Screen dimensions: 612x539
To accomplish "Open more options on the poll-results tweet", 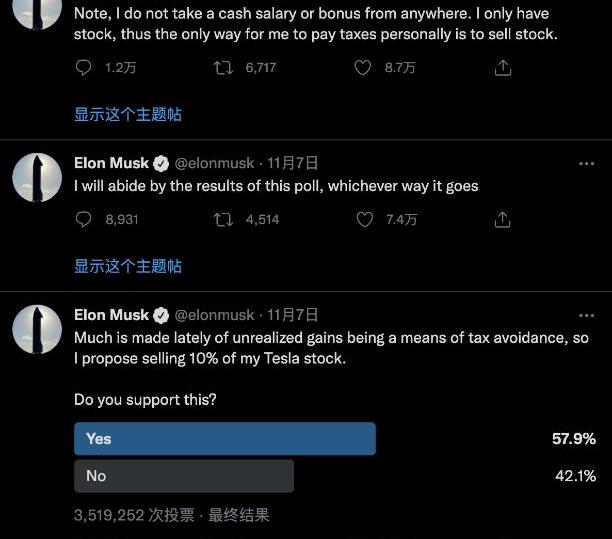I will [x=586, y=163].
